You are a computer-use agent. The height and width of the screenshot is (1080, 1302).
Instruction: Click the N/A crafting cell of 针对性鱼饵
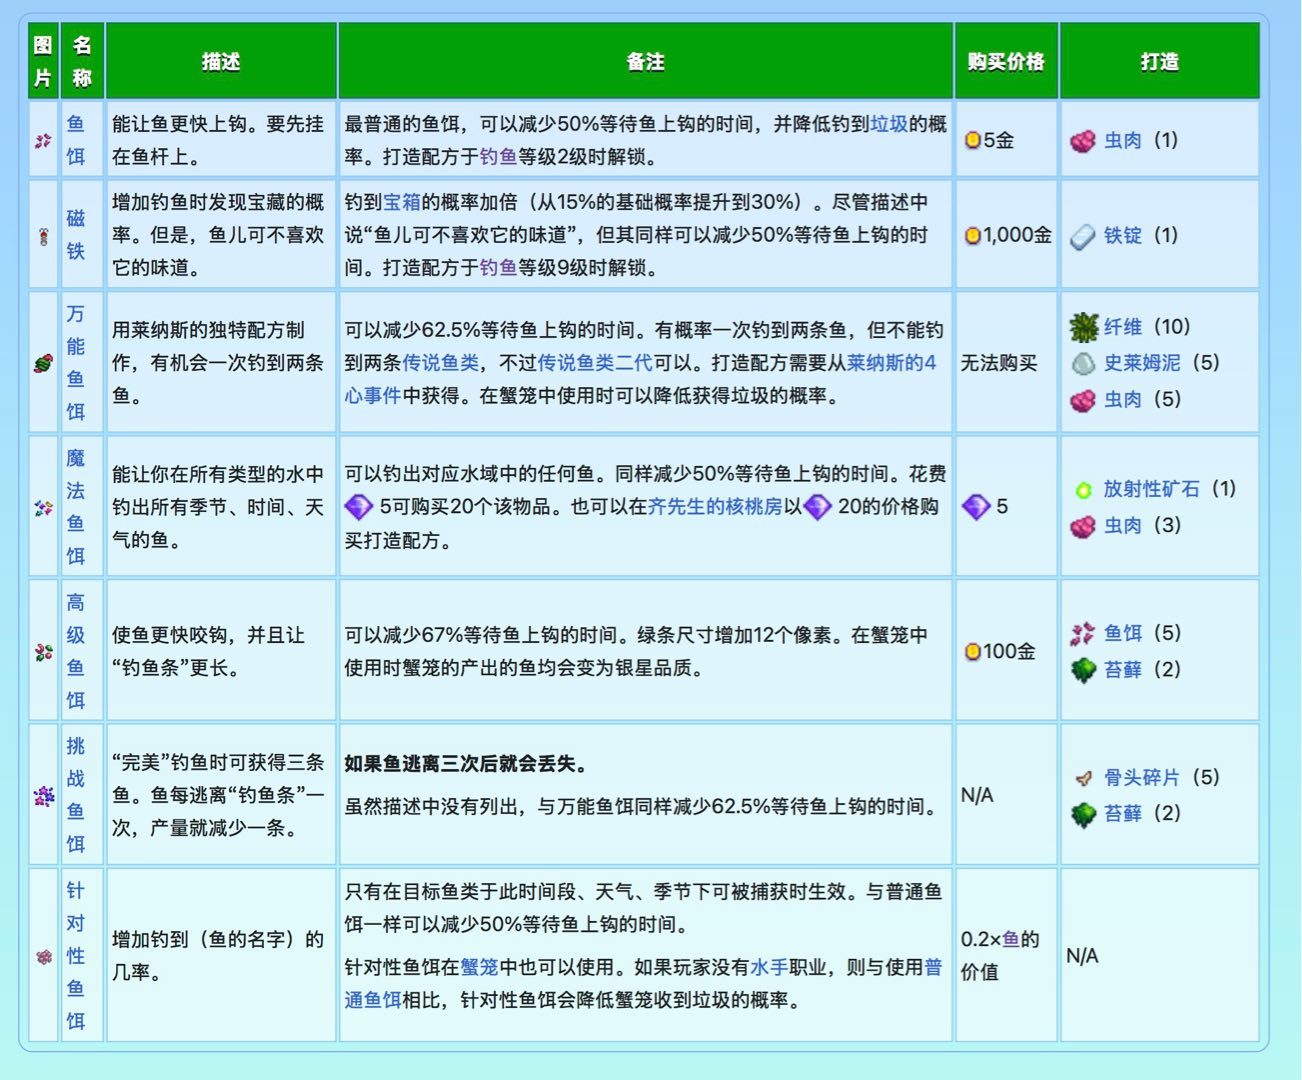[x=1160, y=955]
